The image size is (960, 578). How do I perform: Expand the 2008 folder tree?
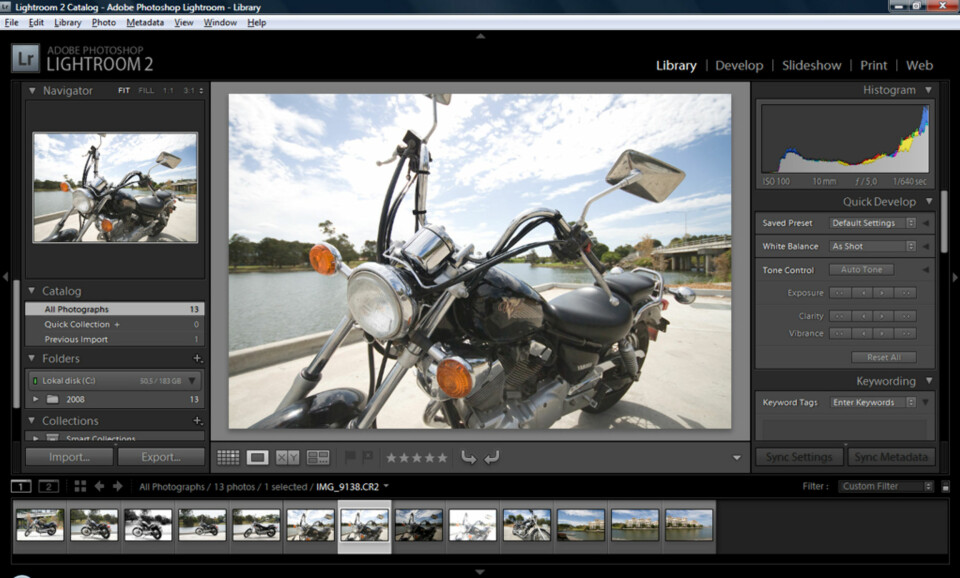pyautogui.click(x=36, y=399)
